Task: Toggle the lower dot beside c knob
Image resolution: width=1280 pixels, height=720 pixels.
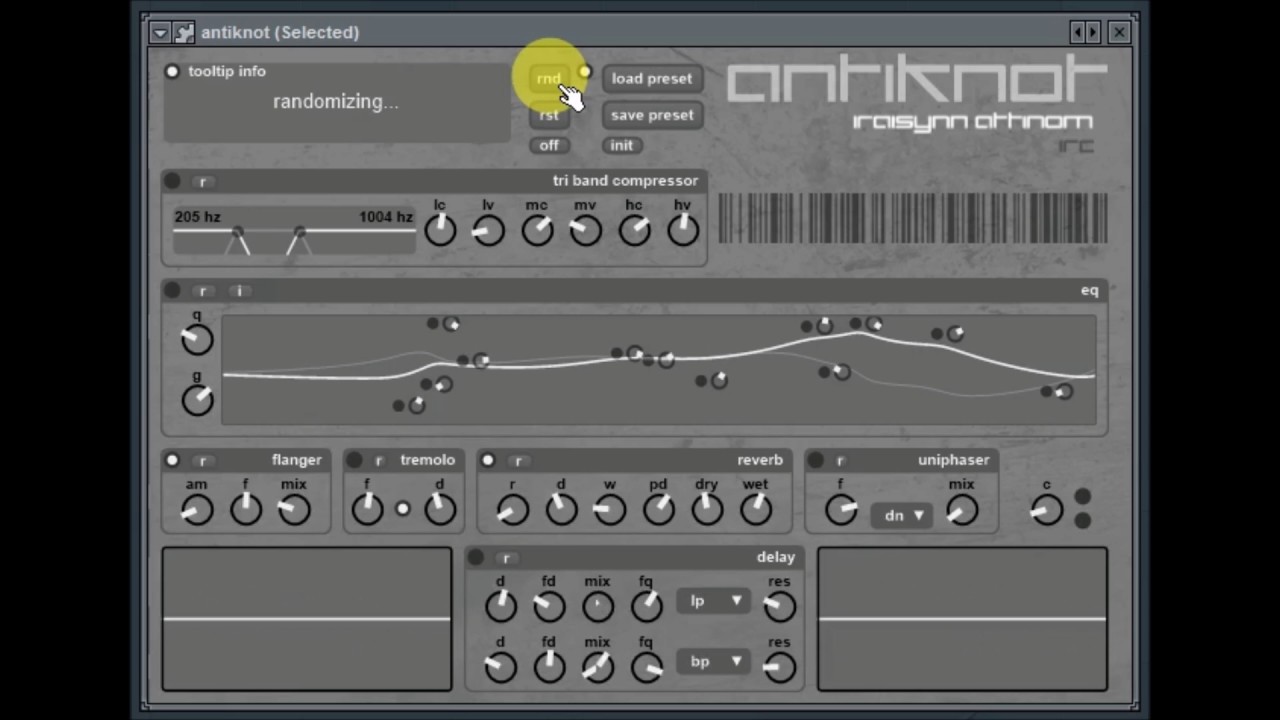Action: click(1083, 520)
